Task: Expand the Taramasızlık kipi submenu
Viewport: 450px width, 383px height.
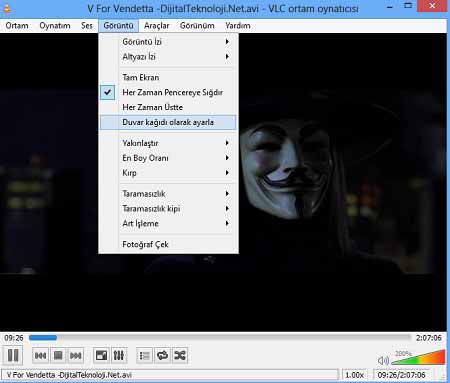Action: click(x=168, y=208)
